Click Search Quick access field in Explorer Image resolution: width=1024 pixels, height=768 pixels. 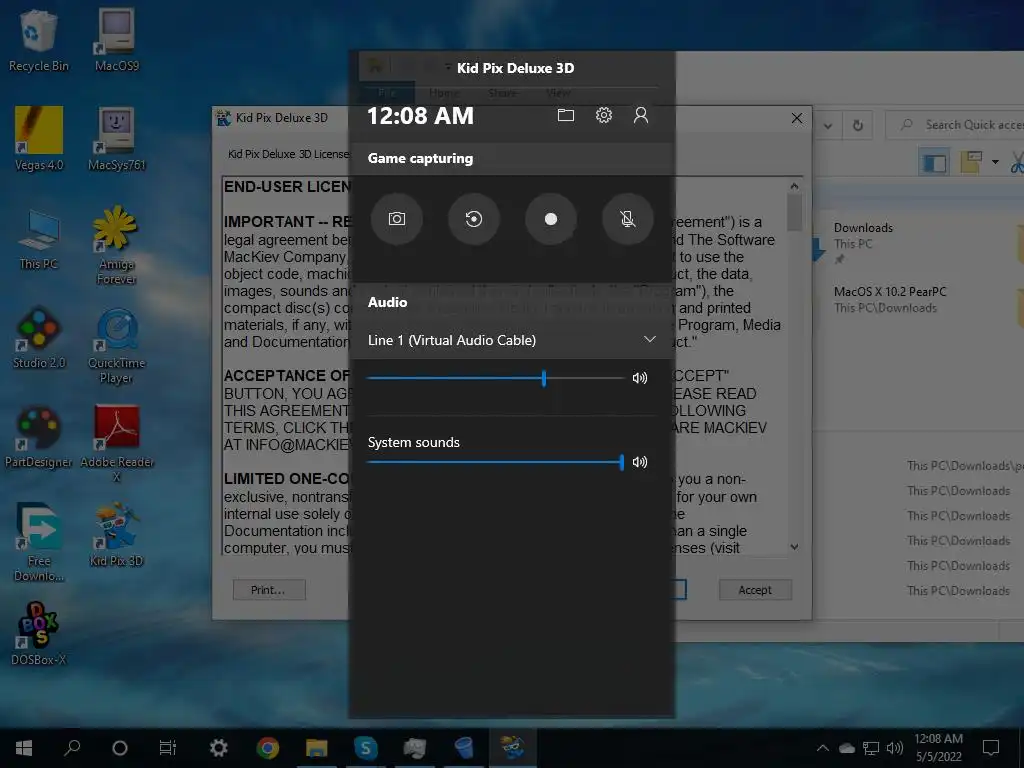[955, 125]
